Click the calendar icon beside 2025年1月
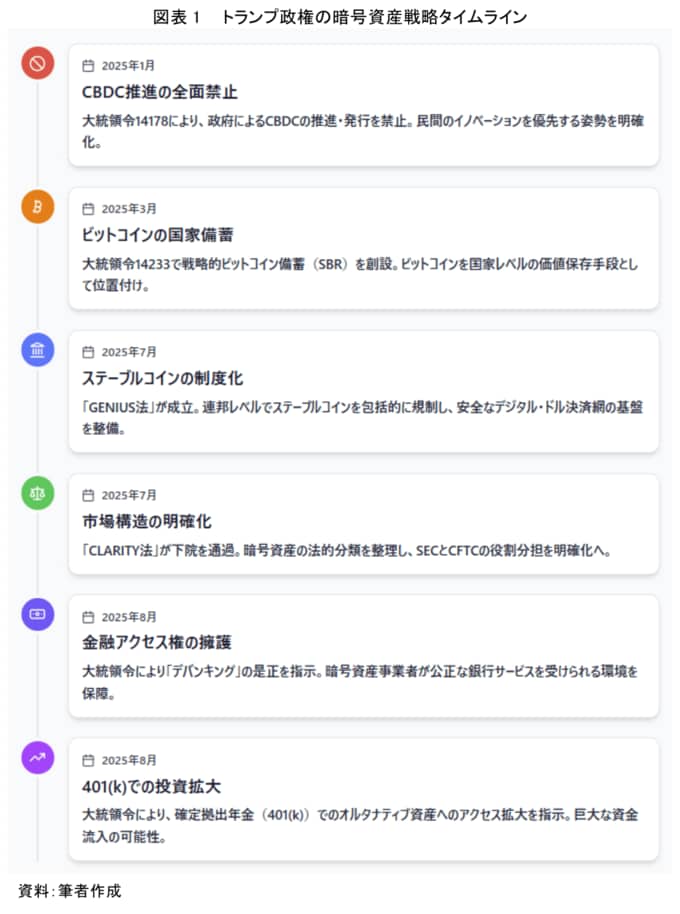Image resolution: width=680 pixels, height=914 pixels. click(88, 66)
